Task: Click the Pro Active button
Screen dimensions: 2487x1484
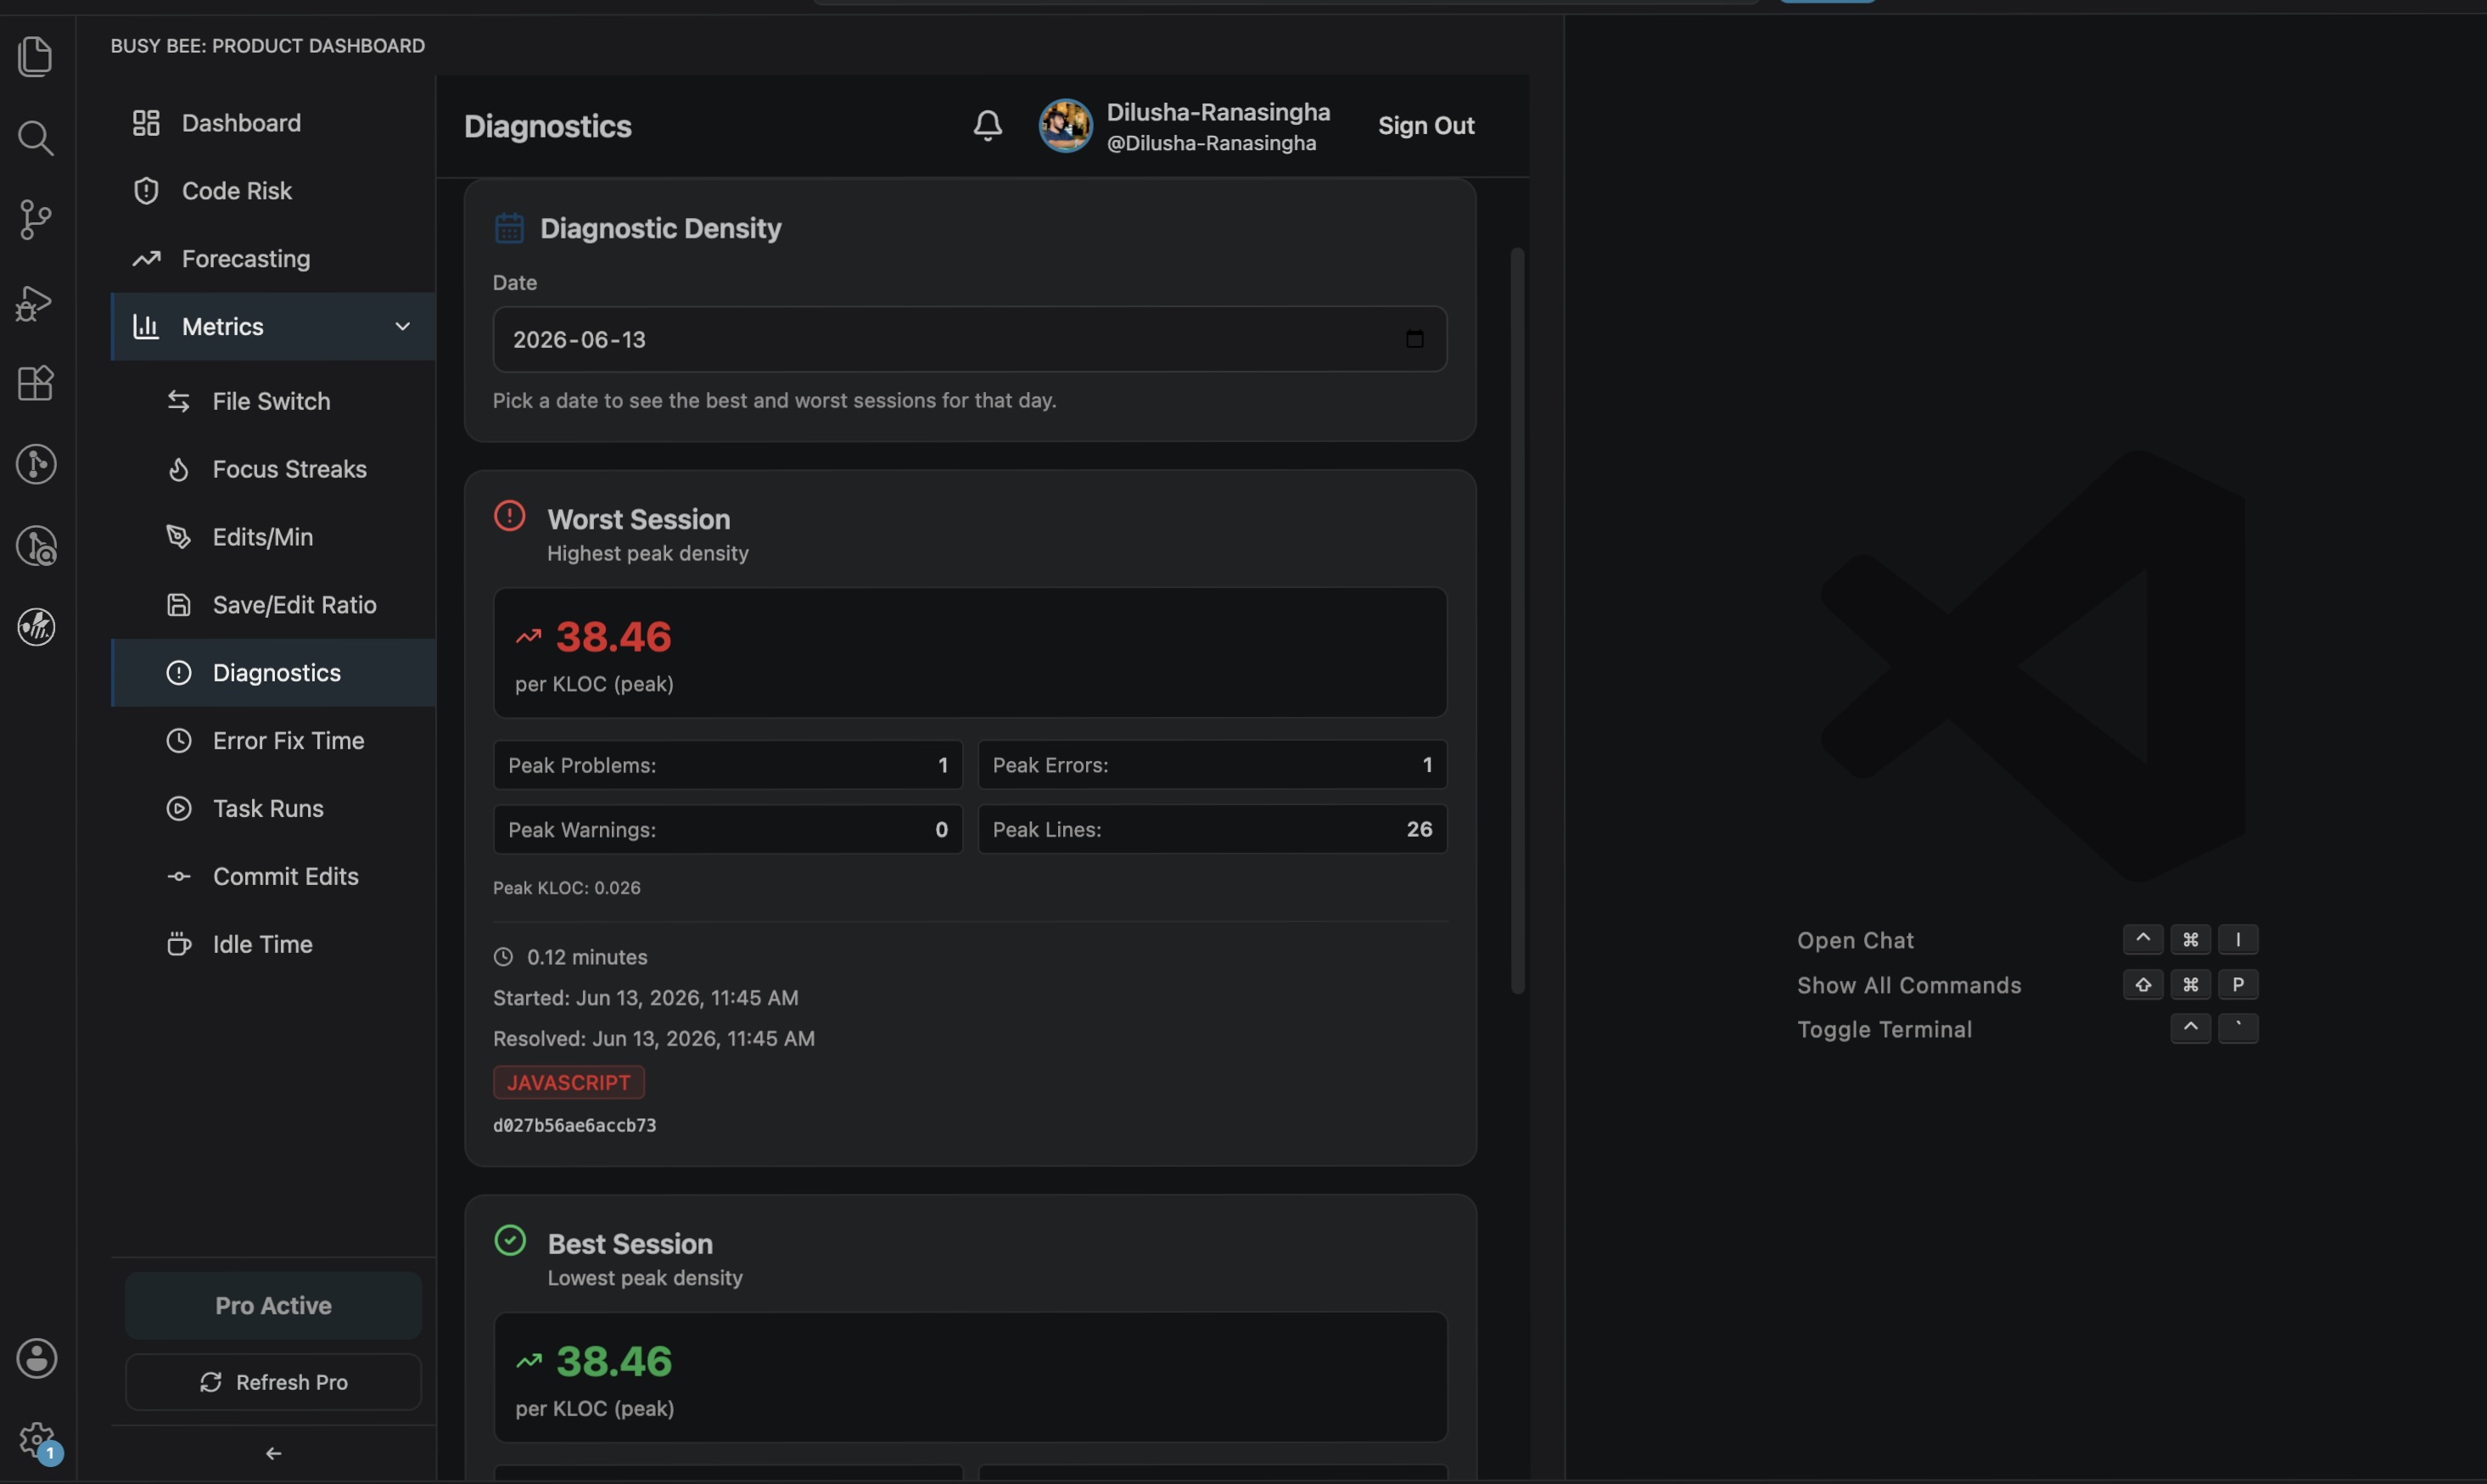Action: 273,1305
